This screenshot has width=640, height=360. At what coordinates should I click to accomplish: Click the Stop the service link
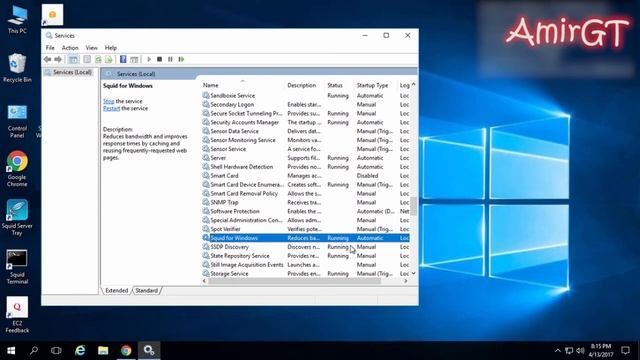(109, 101)
